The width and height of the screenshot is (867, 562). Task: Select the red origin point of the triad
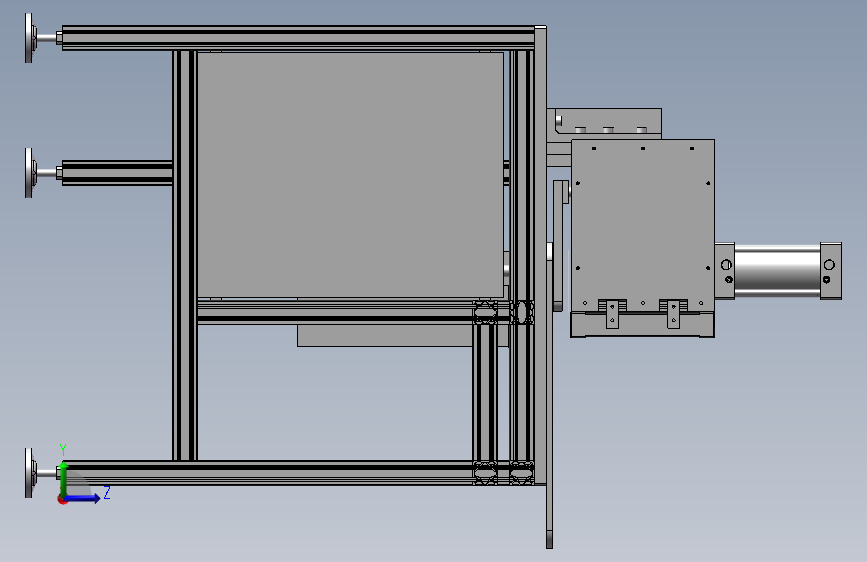point(62,500)
